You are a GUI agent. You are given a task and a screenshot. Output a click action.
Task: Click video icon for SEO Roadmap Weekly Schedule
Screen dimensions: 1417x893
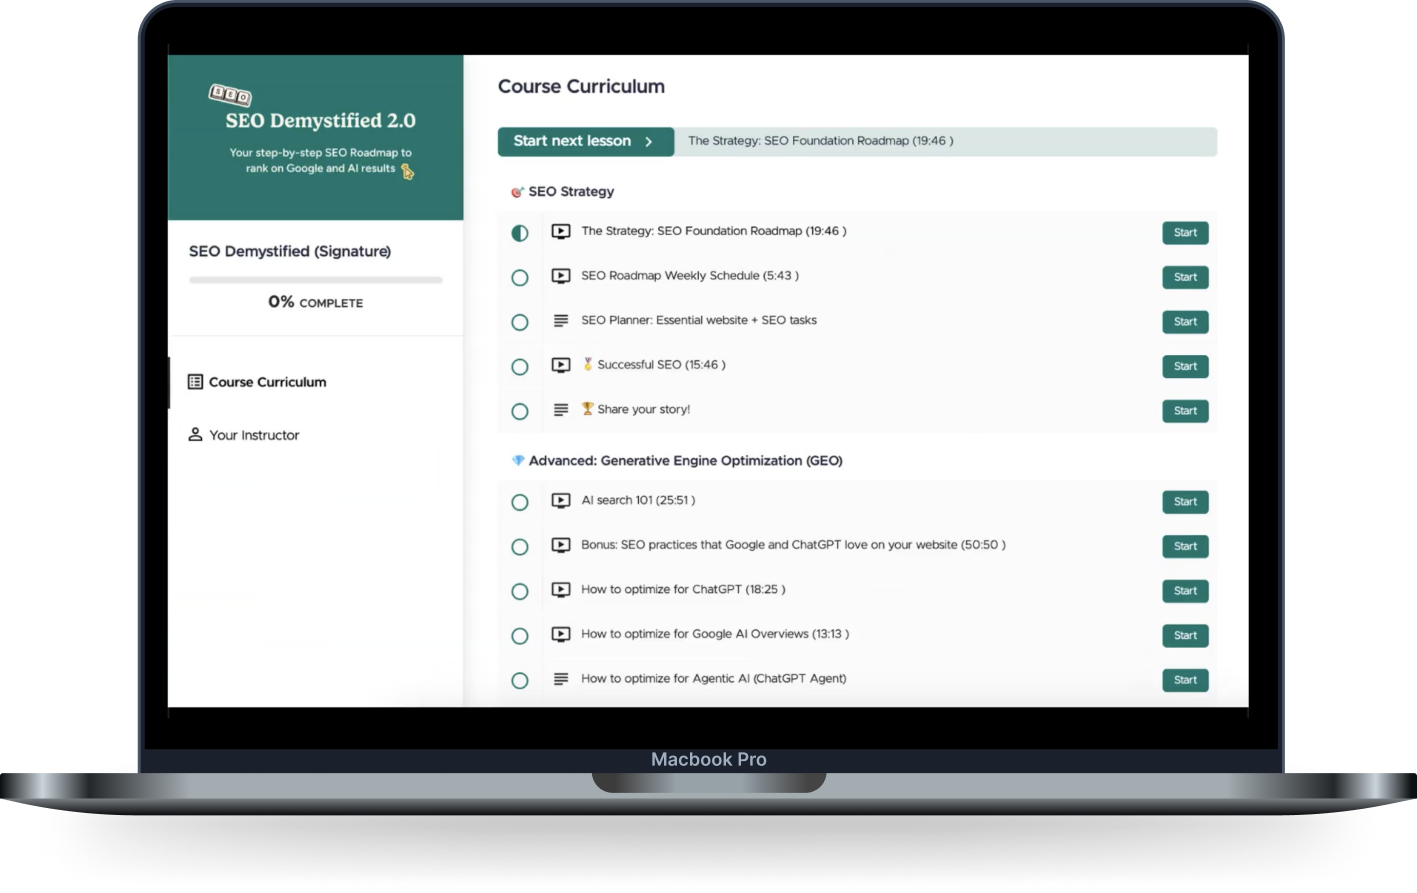coord(561,276)
